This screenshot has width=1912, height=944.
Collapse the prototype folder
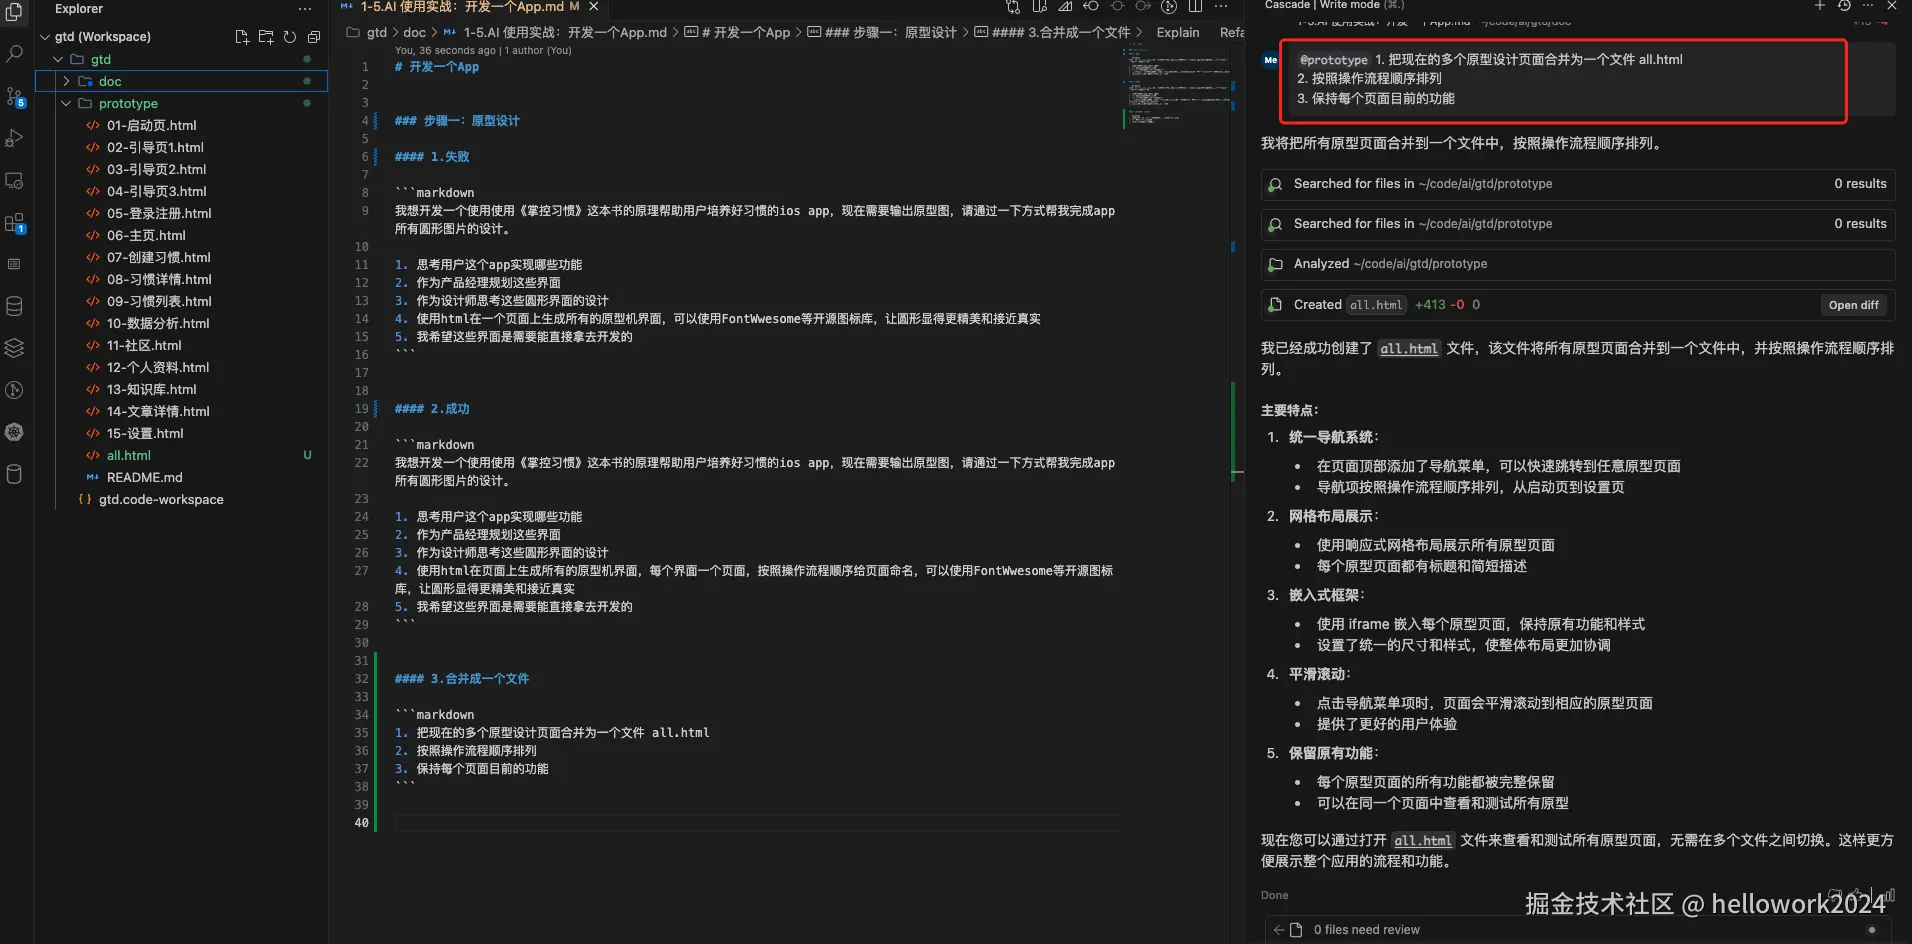pyautogui.click(x=66, y=104)
